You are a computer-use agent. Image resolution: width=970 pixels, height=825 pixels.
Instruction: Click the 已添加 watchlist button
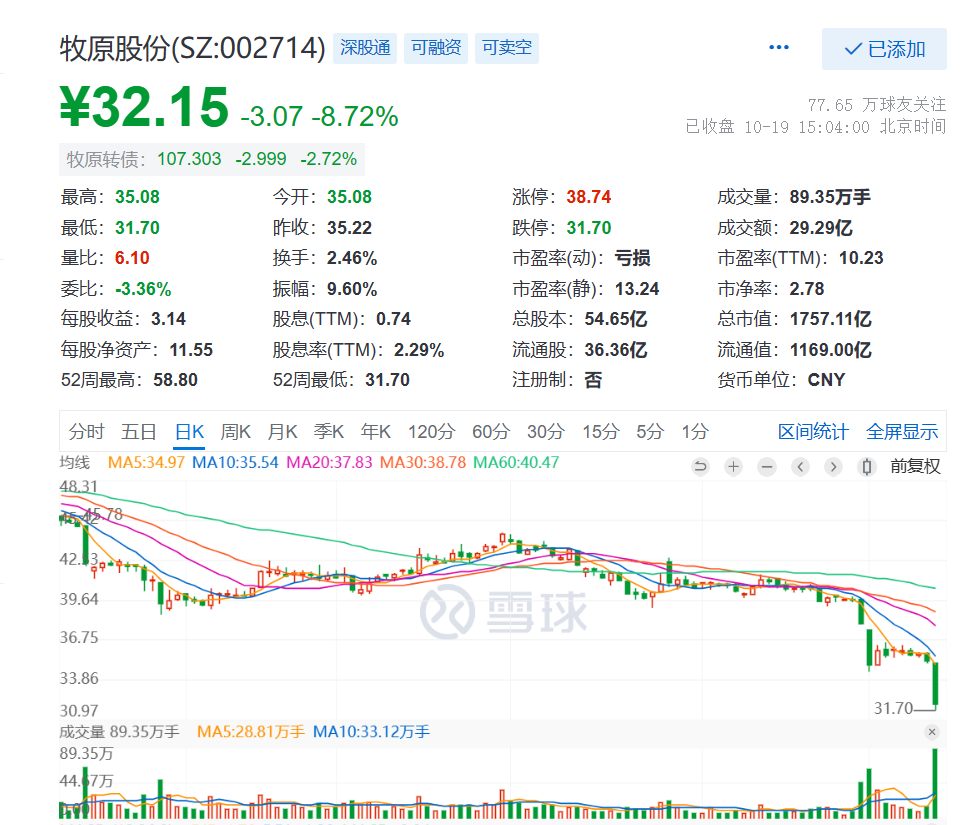[x=884, y=49]
